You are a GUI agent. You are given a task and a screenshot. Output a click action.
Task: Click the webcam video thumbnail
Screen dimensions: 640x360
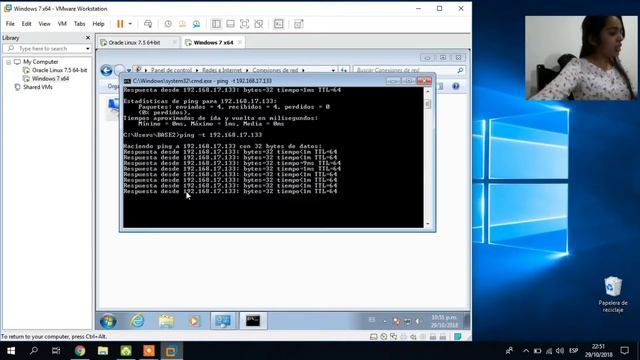point(581,58)
